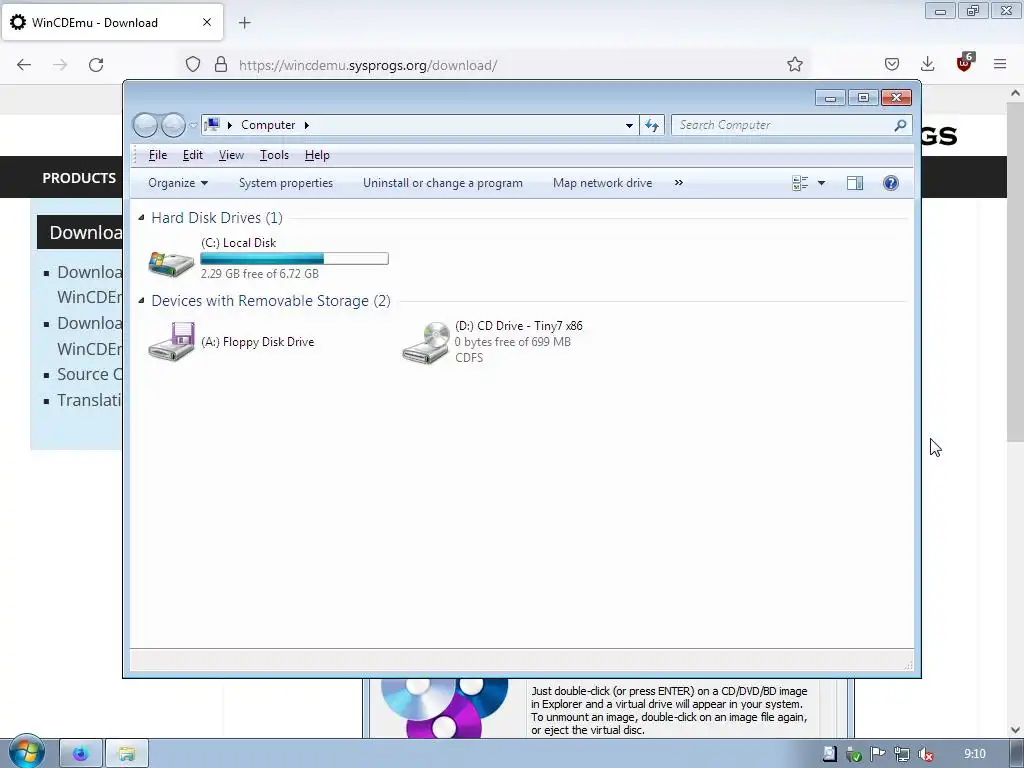Click the Computer breadcrumb segment
The image size is (1024, 768).
[268, 125]
